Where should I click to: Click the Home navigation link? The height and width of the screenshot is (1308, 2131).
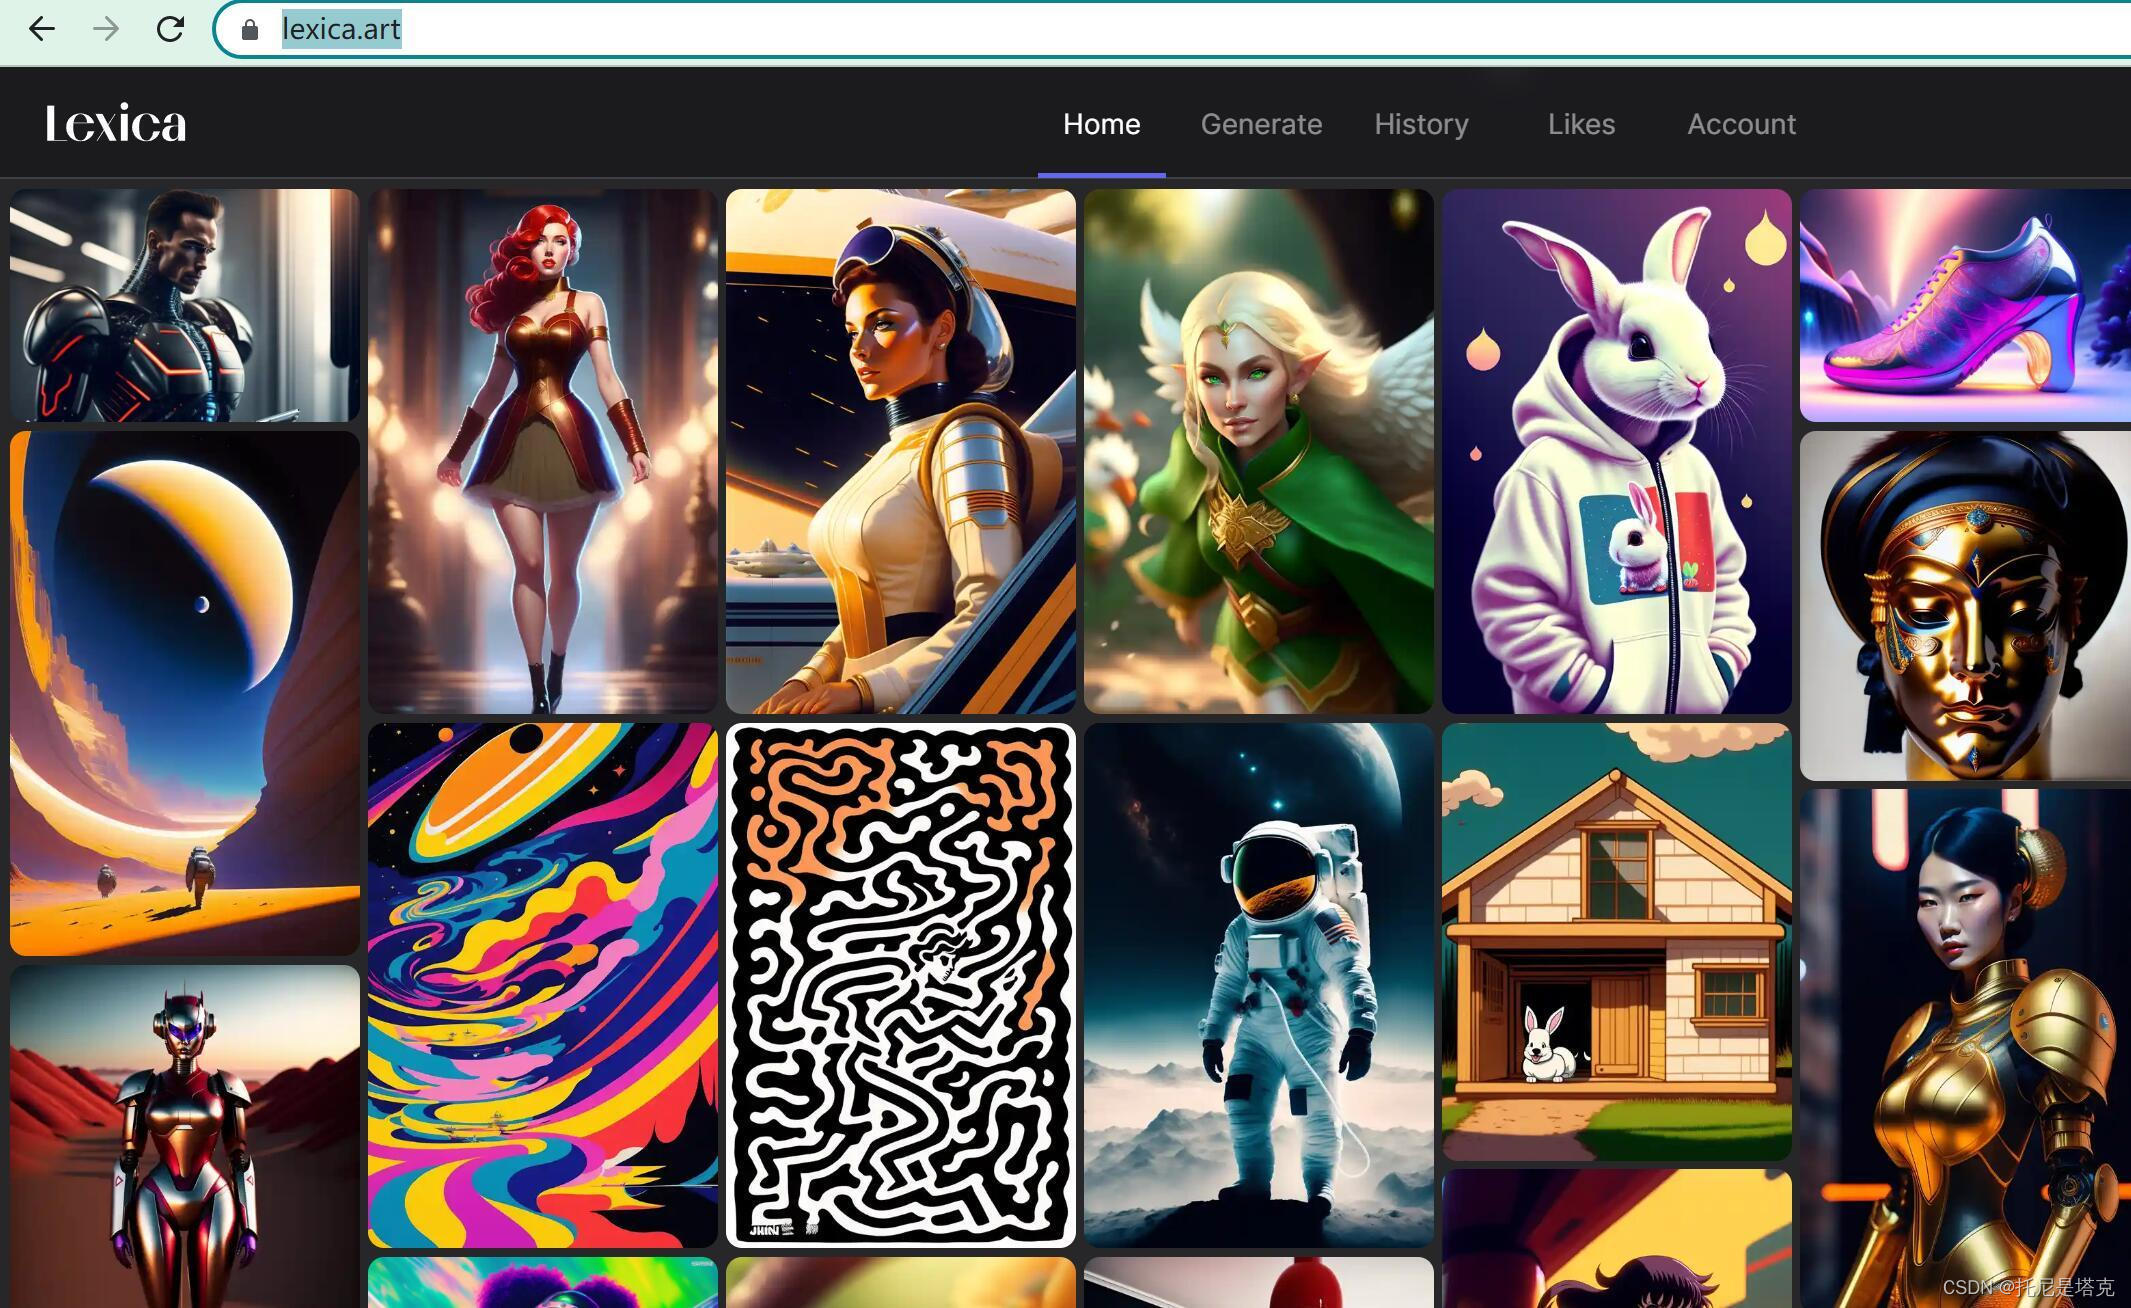[x=1102, y=123]
